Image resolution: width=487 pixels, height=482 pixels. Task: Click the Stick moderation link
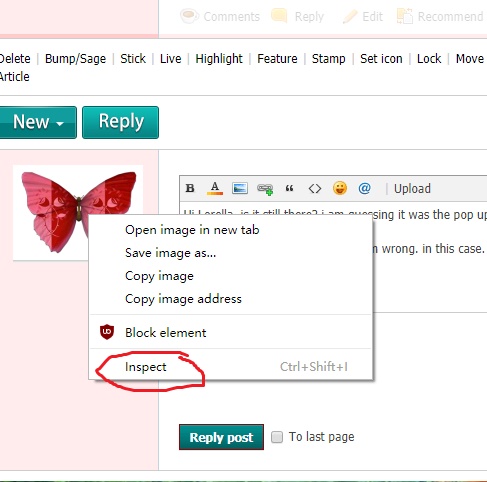click(x=133, y=59)
